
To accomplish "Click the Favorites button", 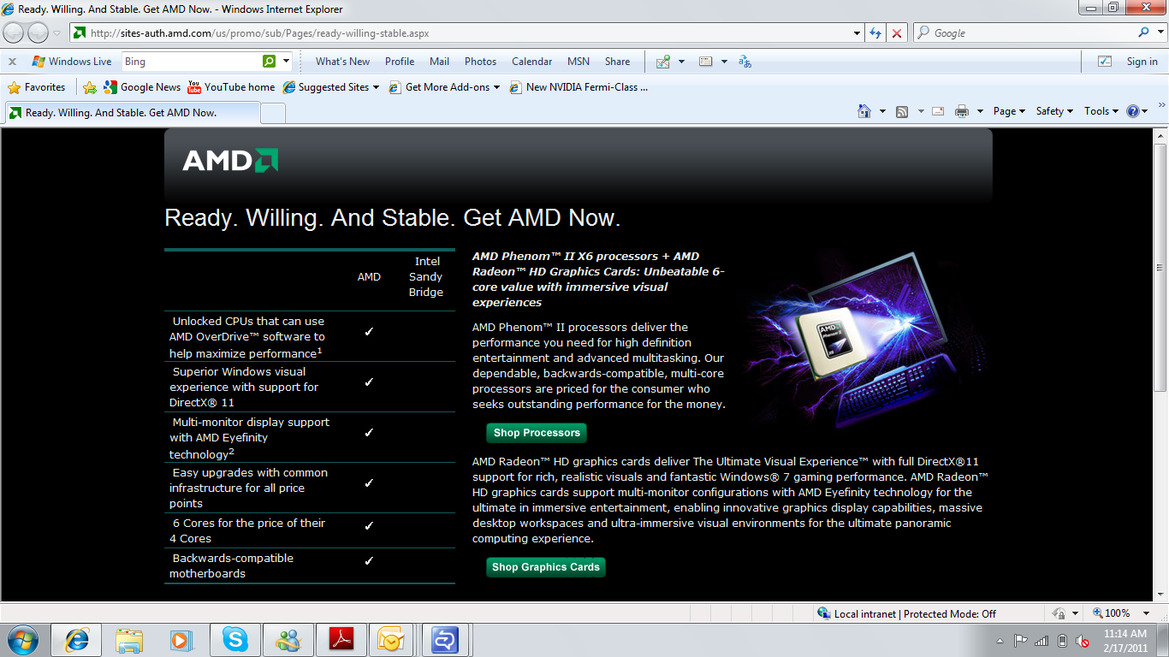I will click(x=37, y=87).
